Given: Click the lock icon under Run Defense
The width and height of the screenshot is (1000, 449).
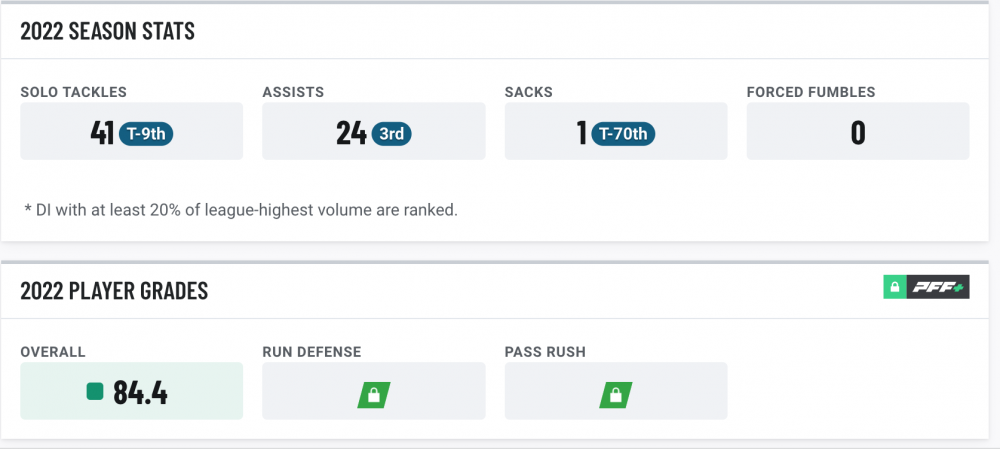Looking at the screenshot, I should click(373, 395).
